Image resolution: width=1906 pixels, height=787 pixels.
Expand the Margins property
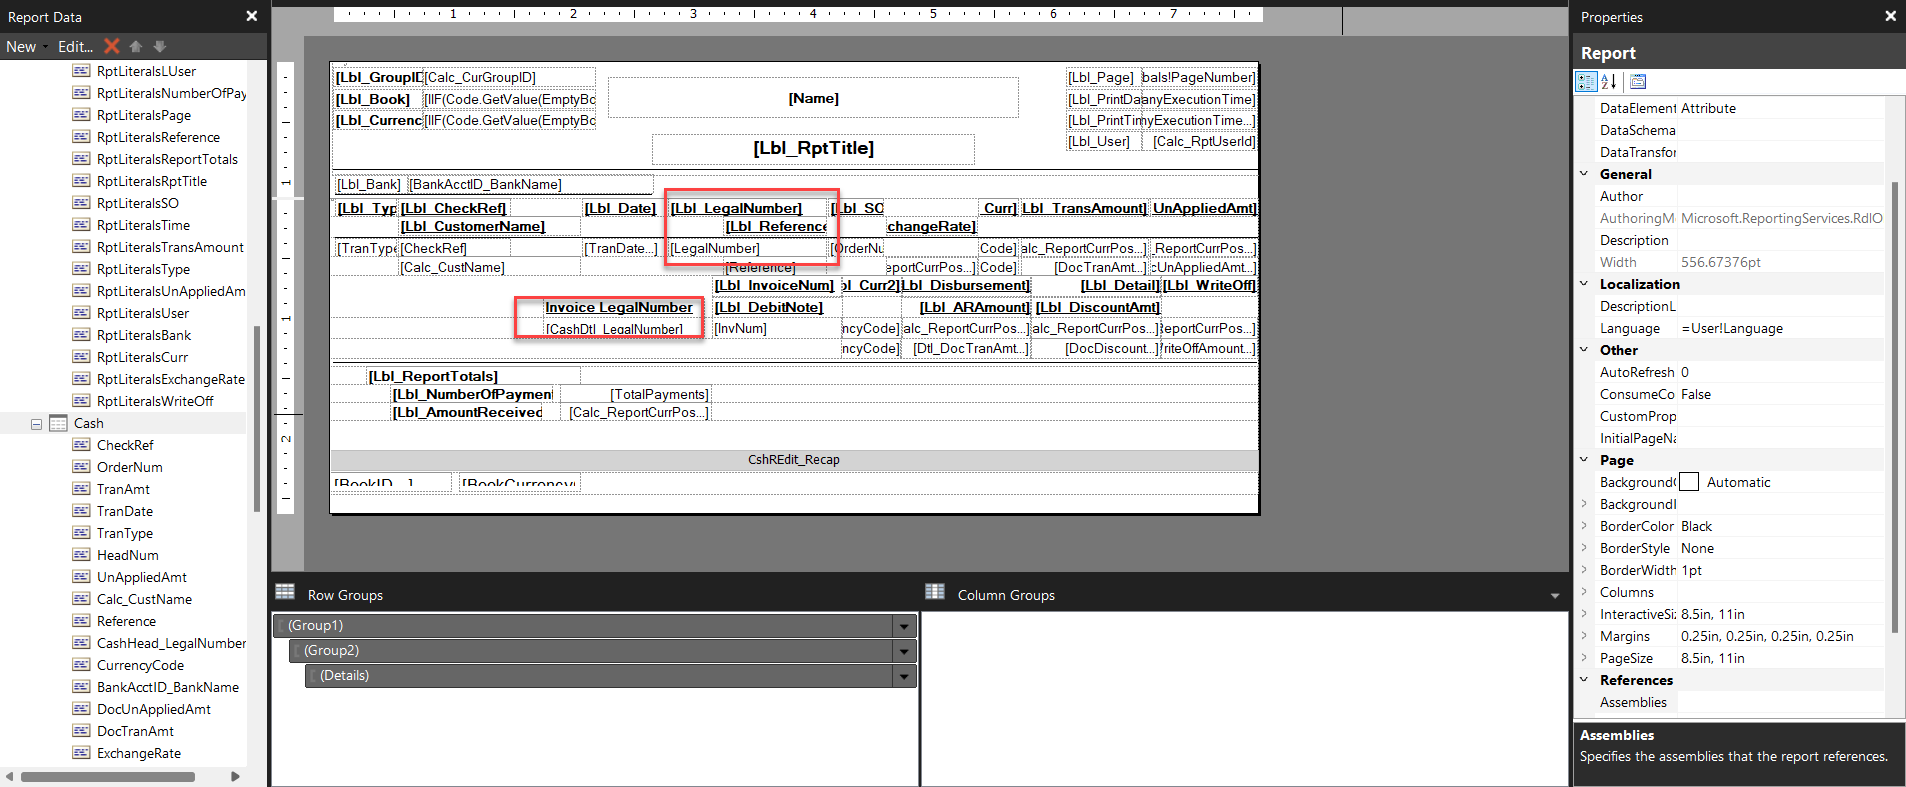click(1584, 636)
